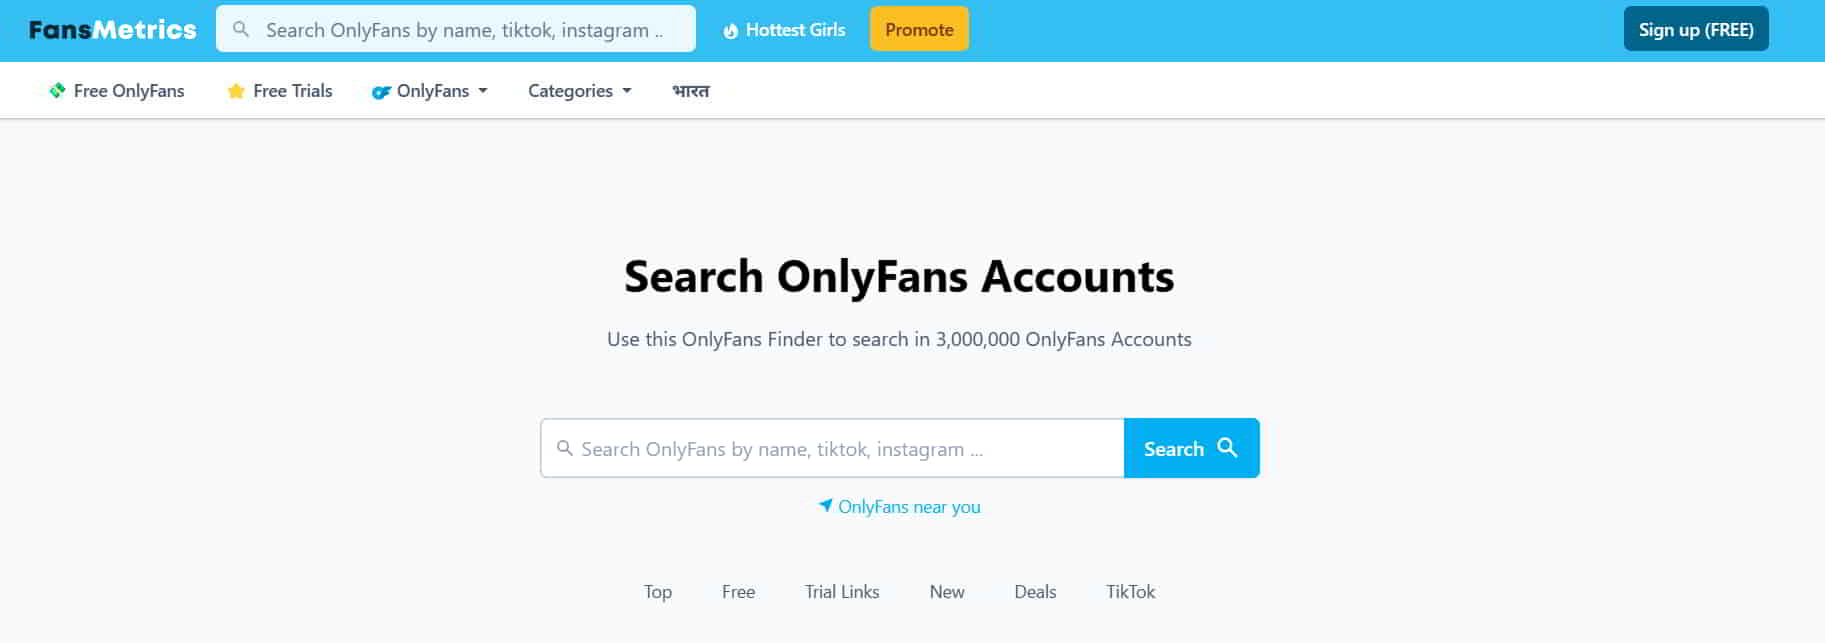The height and width of the screenshot is (643, 1825).
Task: Click the location arrow icon near OnlyFans near you
Action: tap(825, 506)
